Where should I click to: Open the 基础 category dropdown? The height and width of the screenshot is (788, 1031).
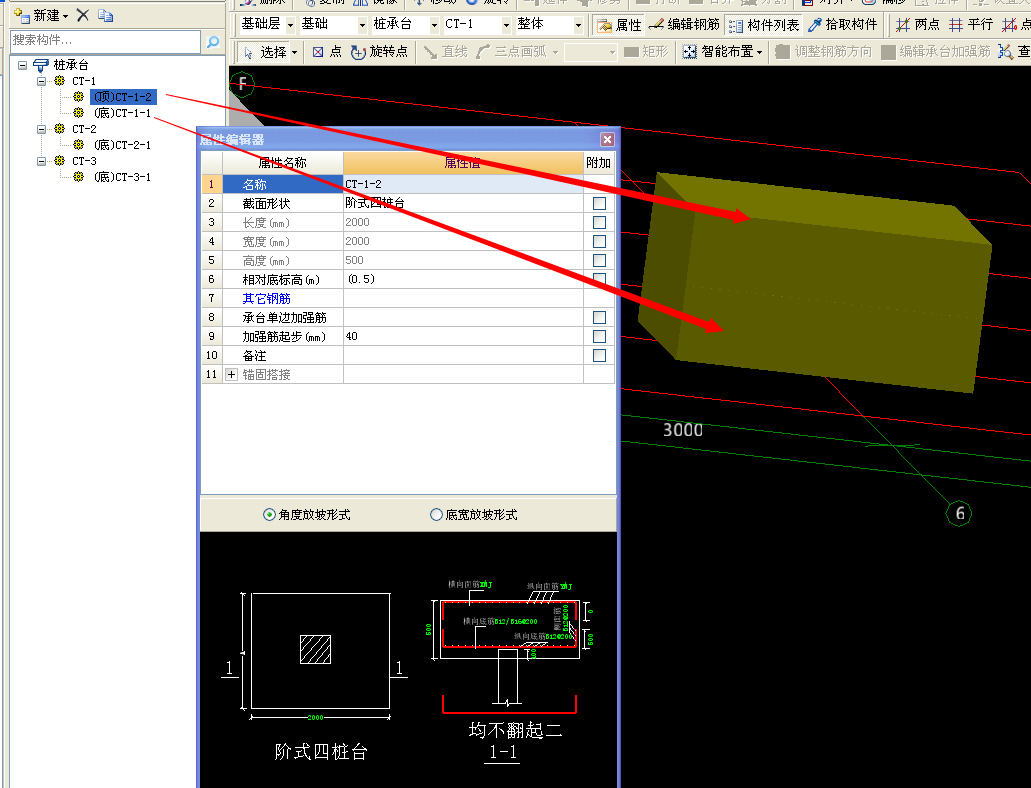(x=362, y=26)
